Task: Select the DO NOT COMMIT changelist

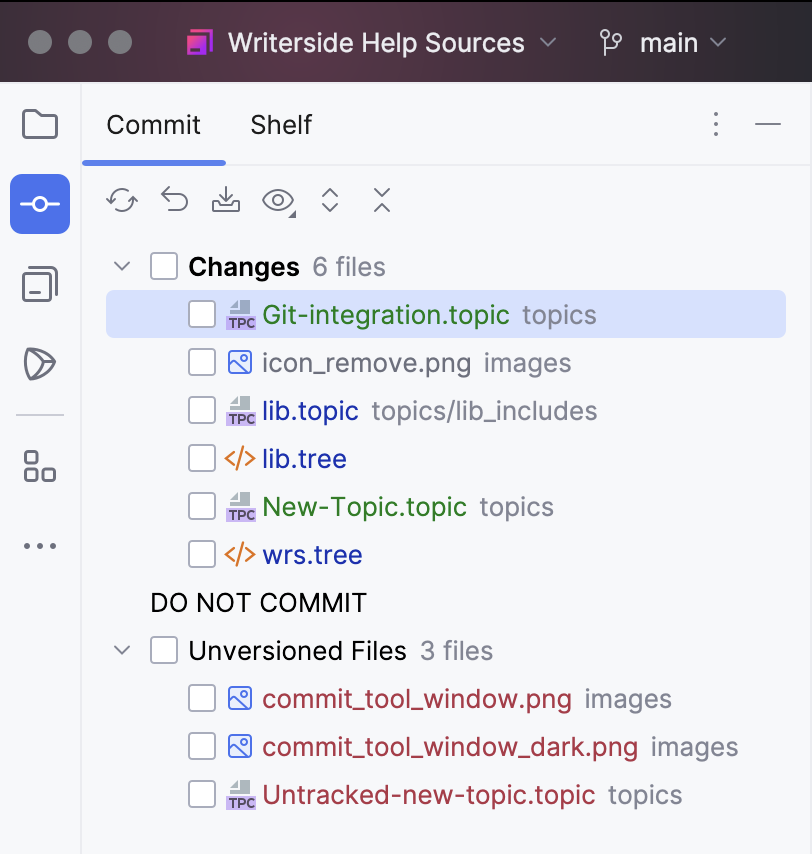Action: (258, 602)
